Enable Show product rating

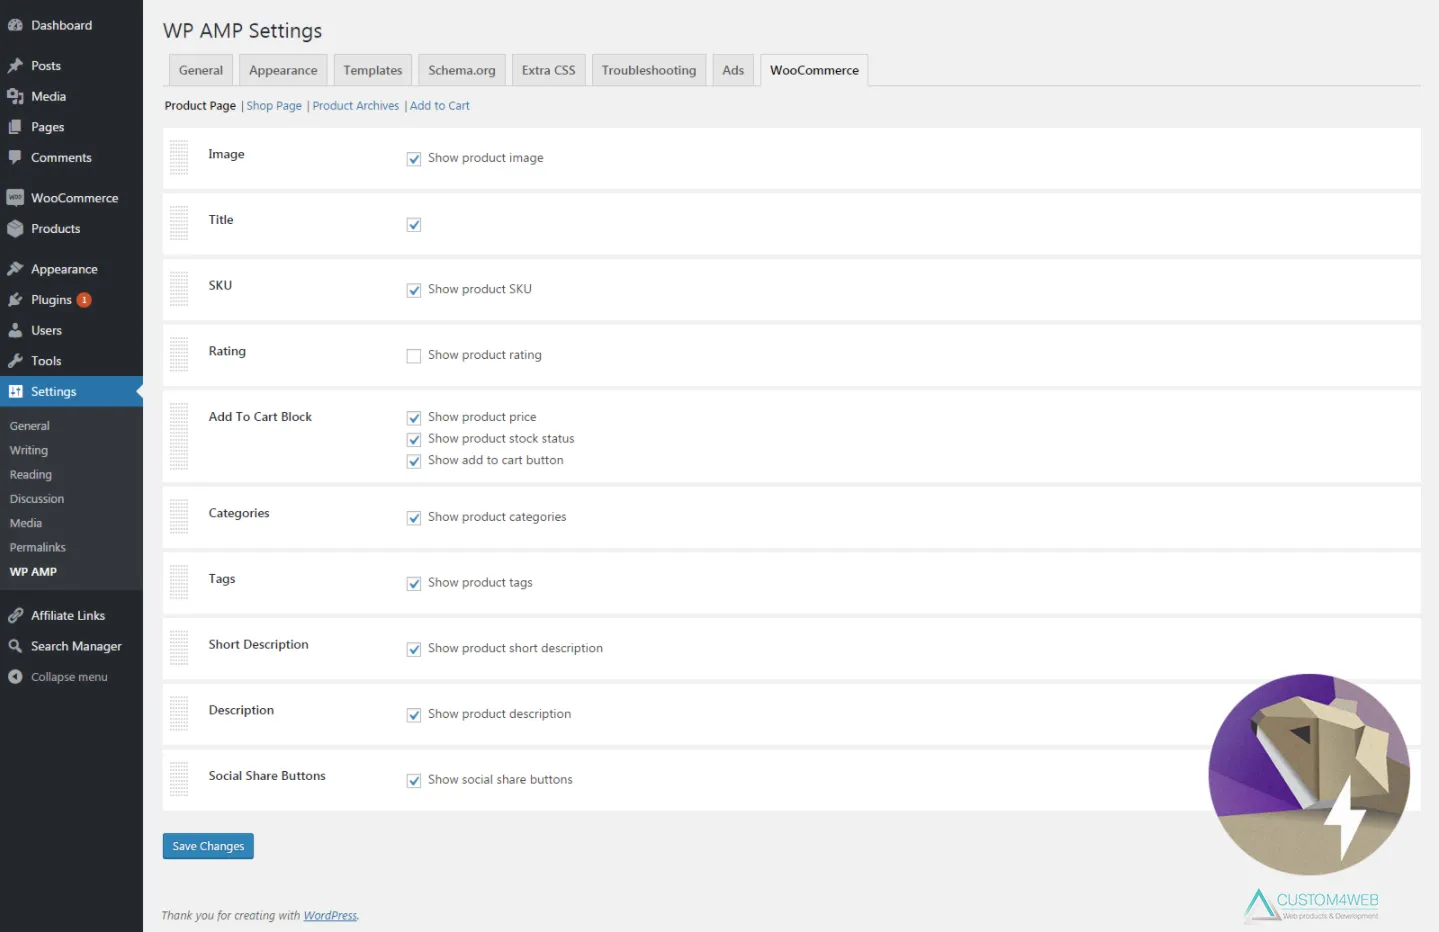tap(413, 355)
